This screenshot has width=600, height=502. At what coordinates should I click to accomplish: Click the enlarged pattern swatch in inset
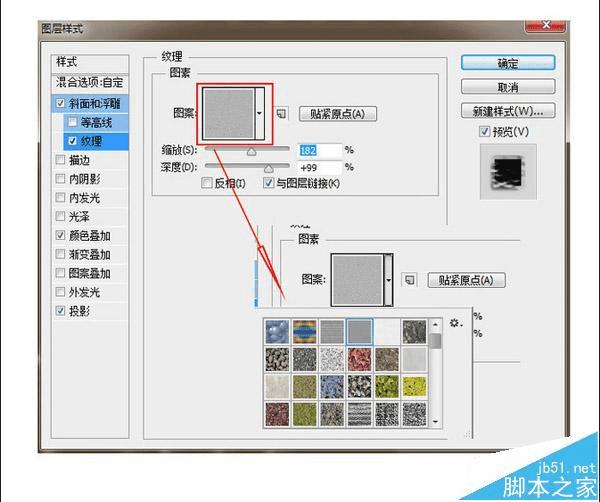pos(357,280)
